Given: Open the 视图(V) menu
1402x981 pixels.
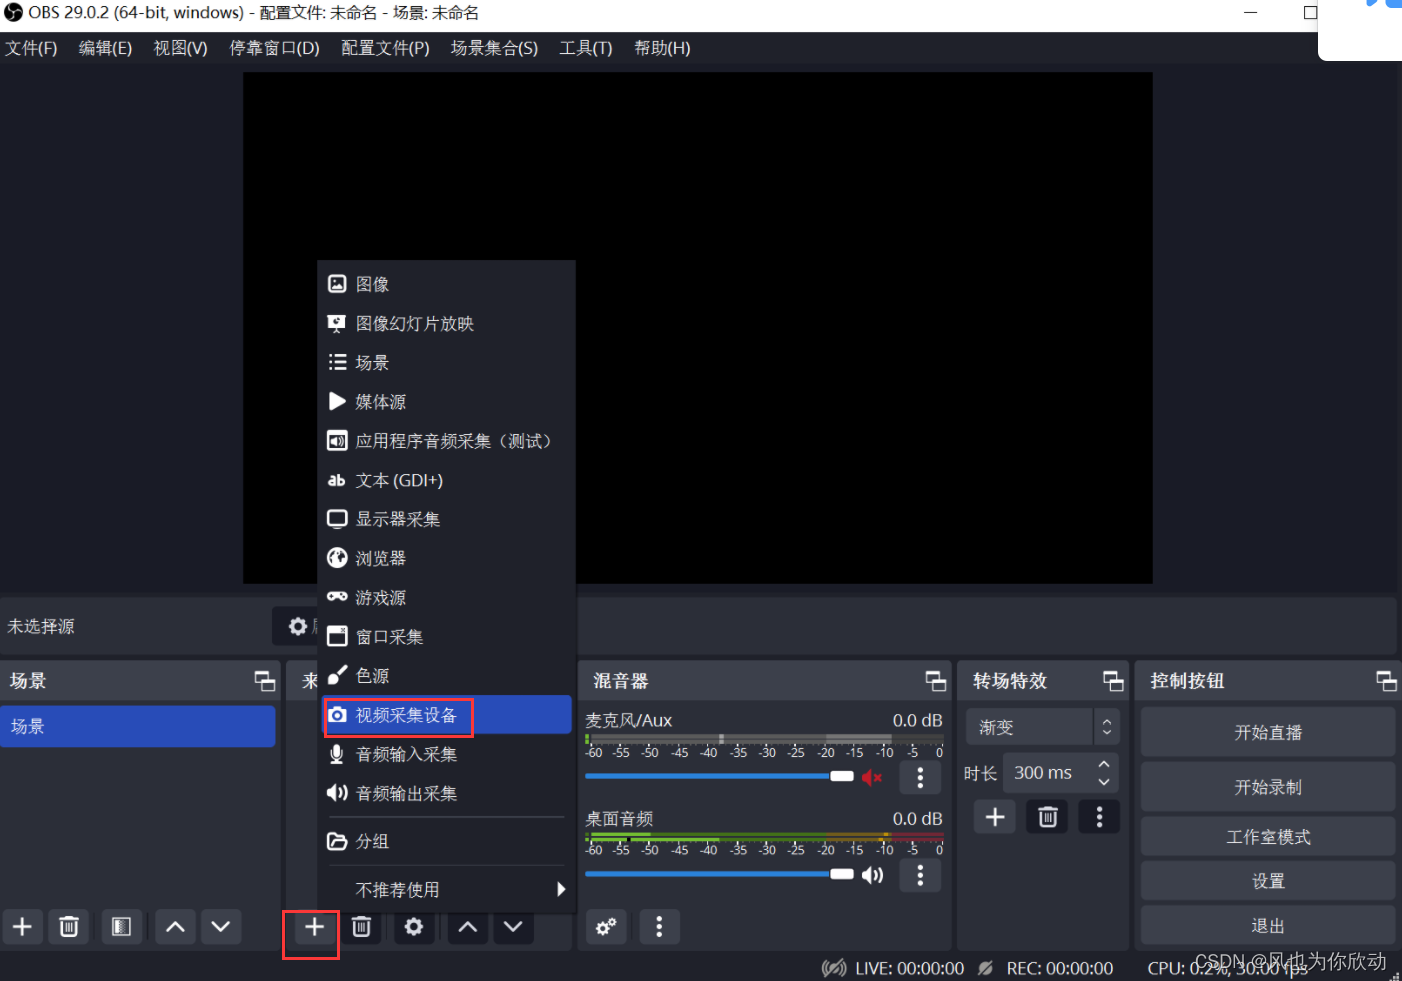Looking at the screenshot, I should (x=180, y=48).
